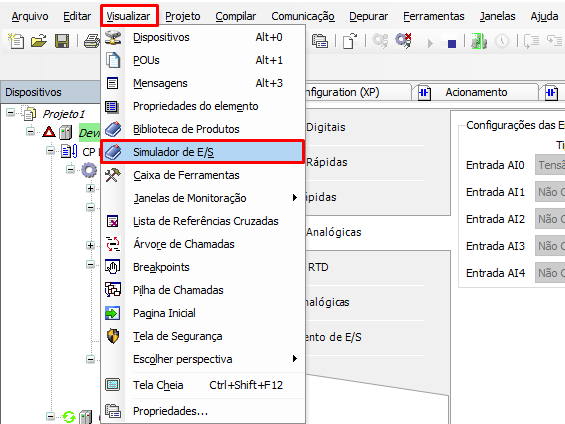Open the Comunicação menu
Viewport: 565px width, 424px height.
click(x=303, y=16)
